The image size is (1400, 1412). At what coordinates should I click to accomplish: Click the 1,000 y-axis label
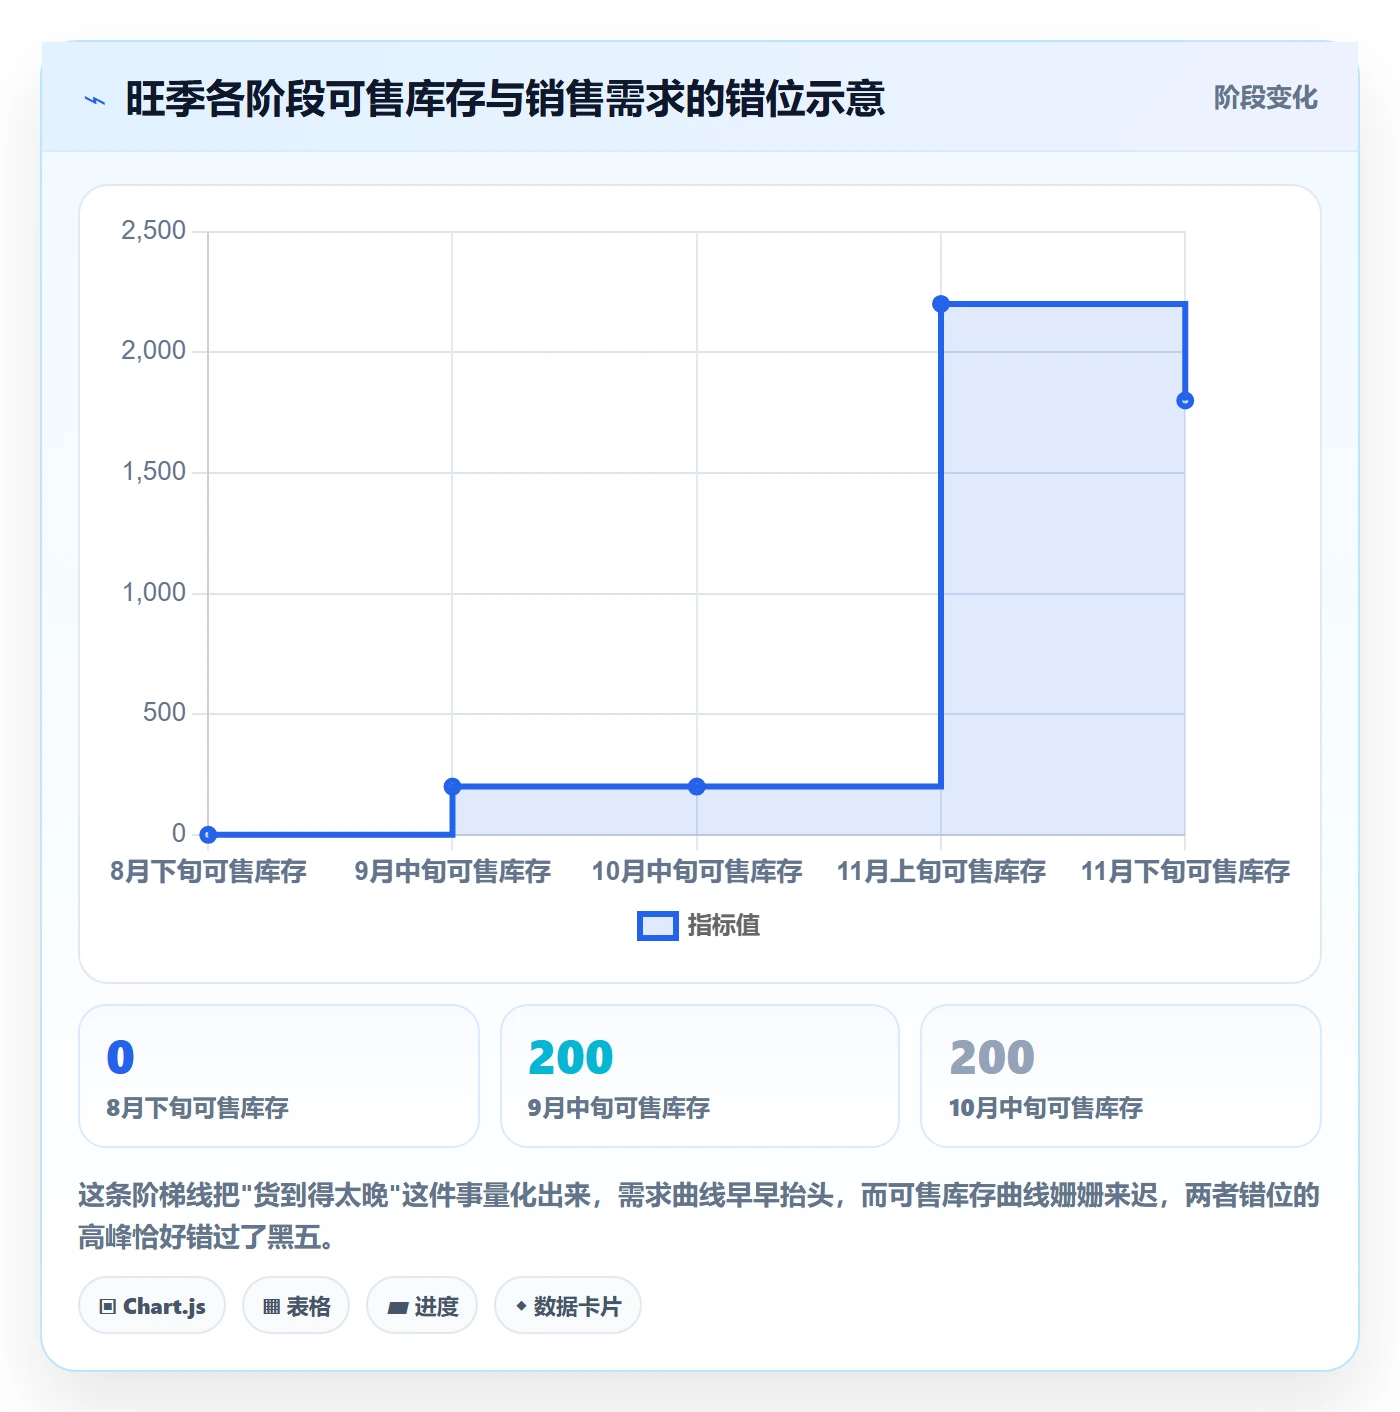coord(154,593)
